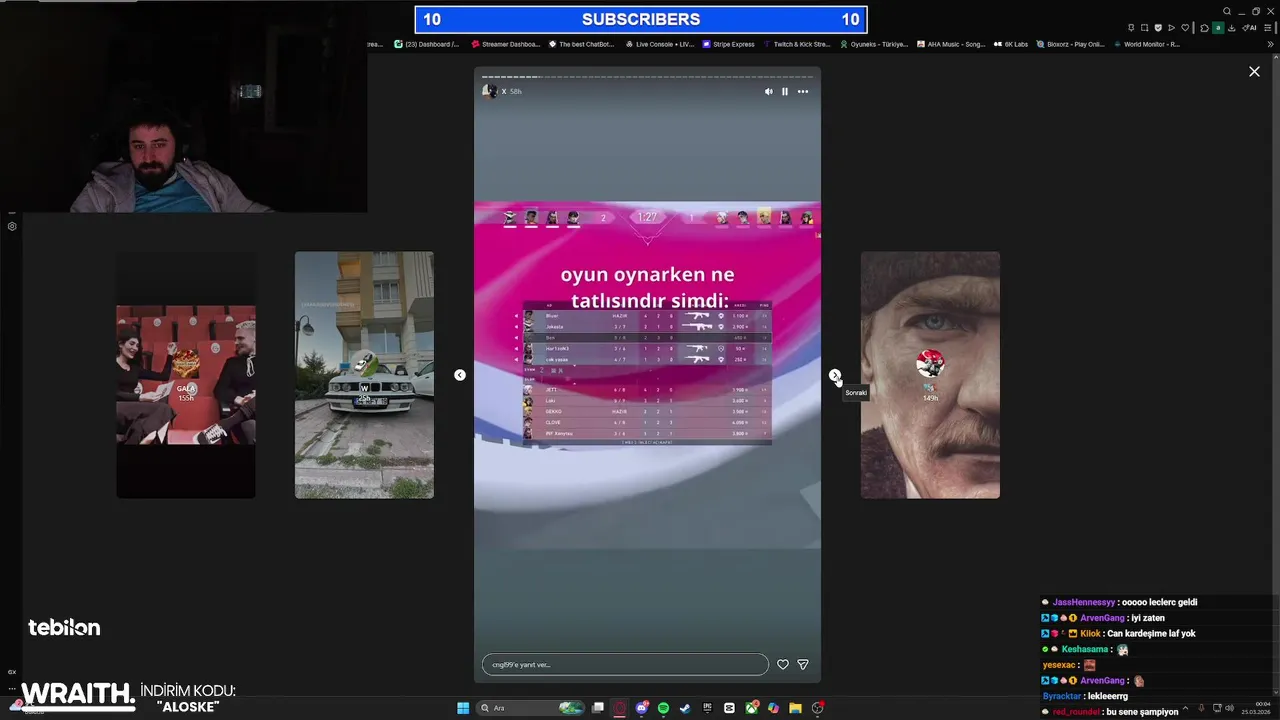Image resolution: width=1280 pixels, height=720 pixels.
Task: Open the browser downloads icon
Action: (x=1232, y=27)
